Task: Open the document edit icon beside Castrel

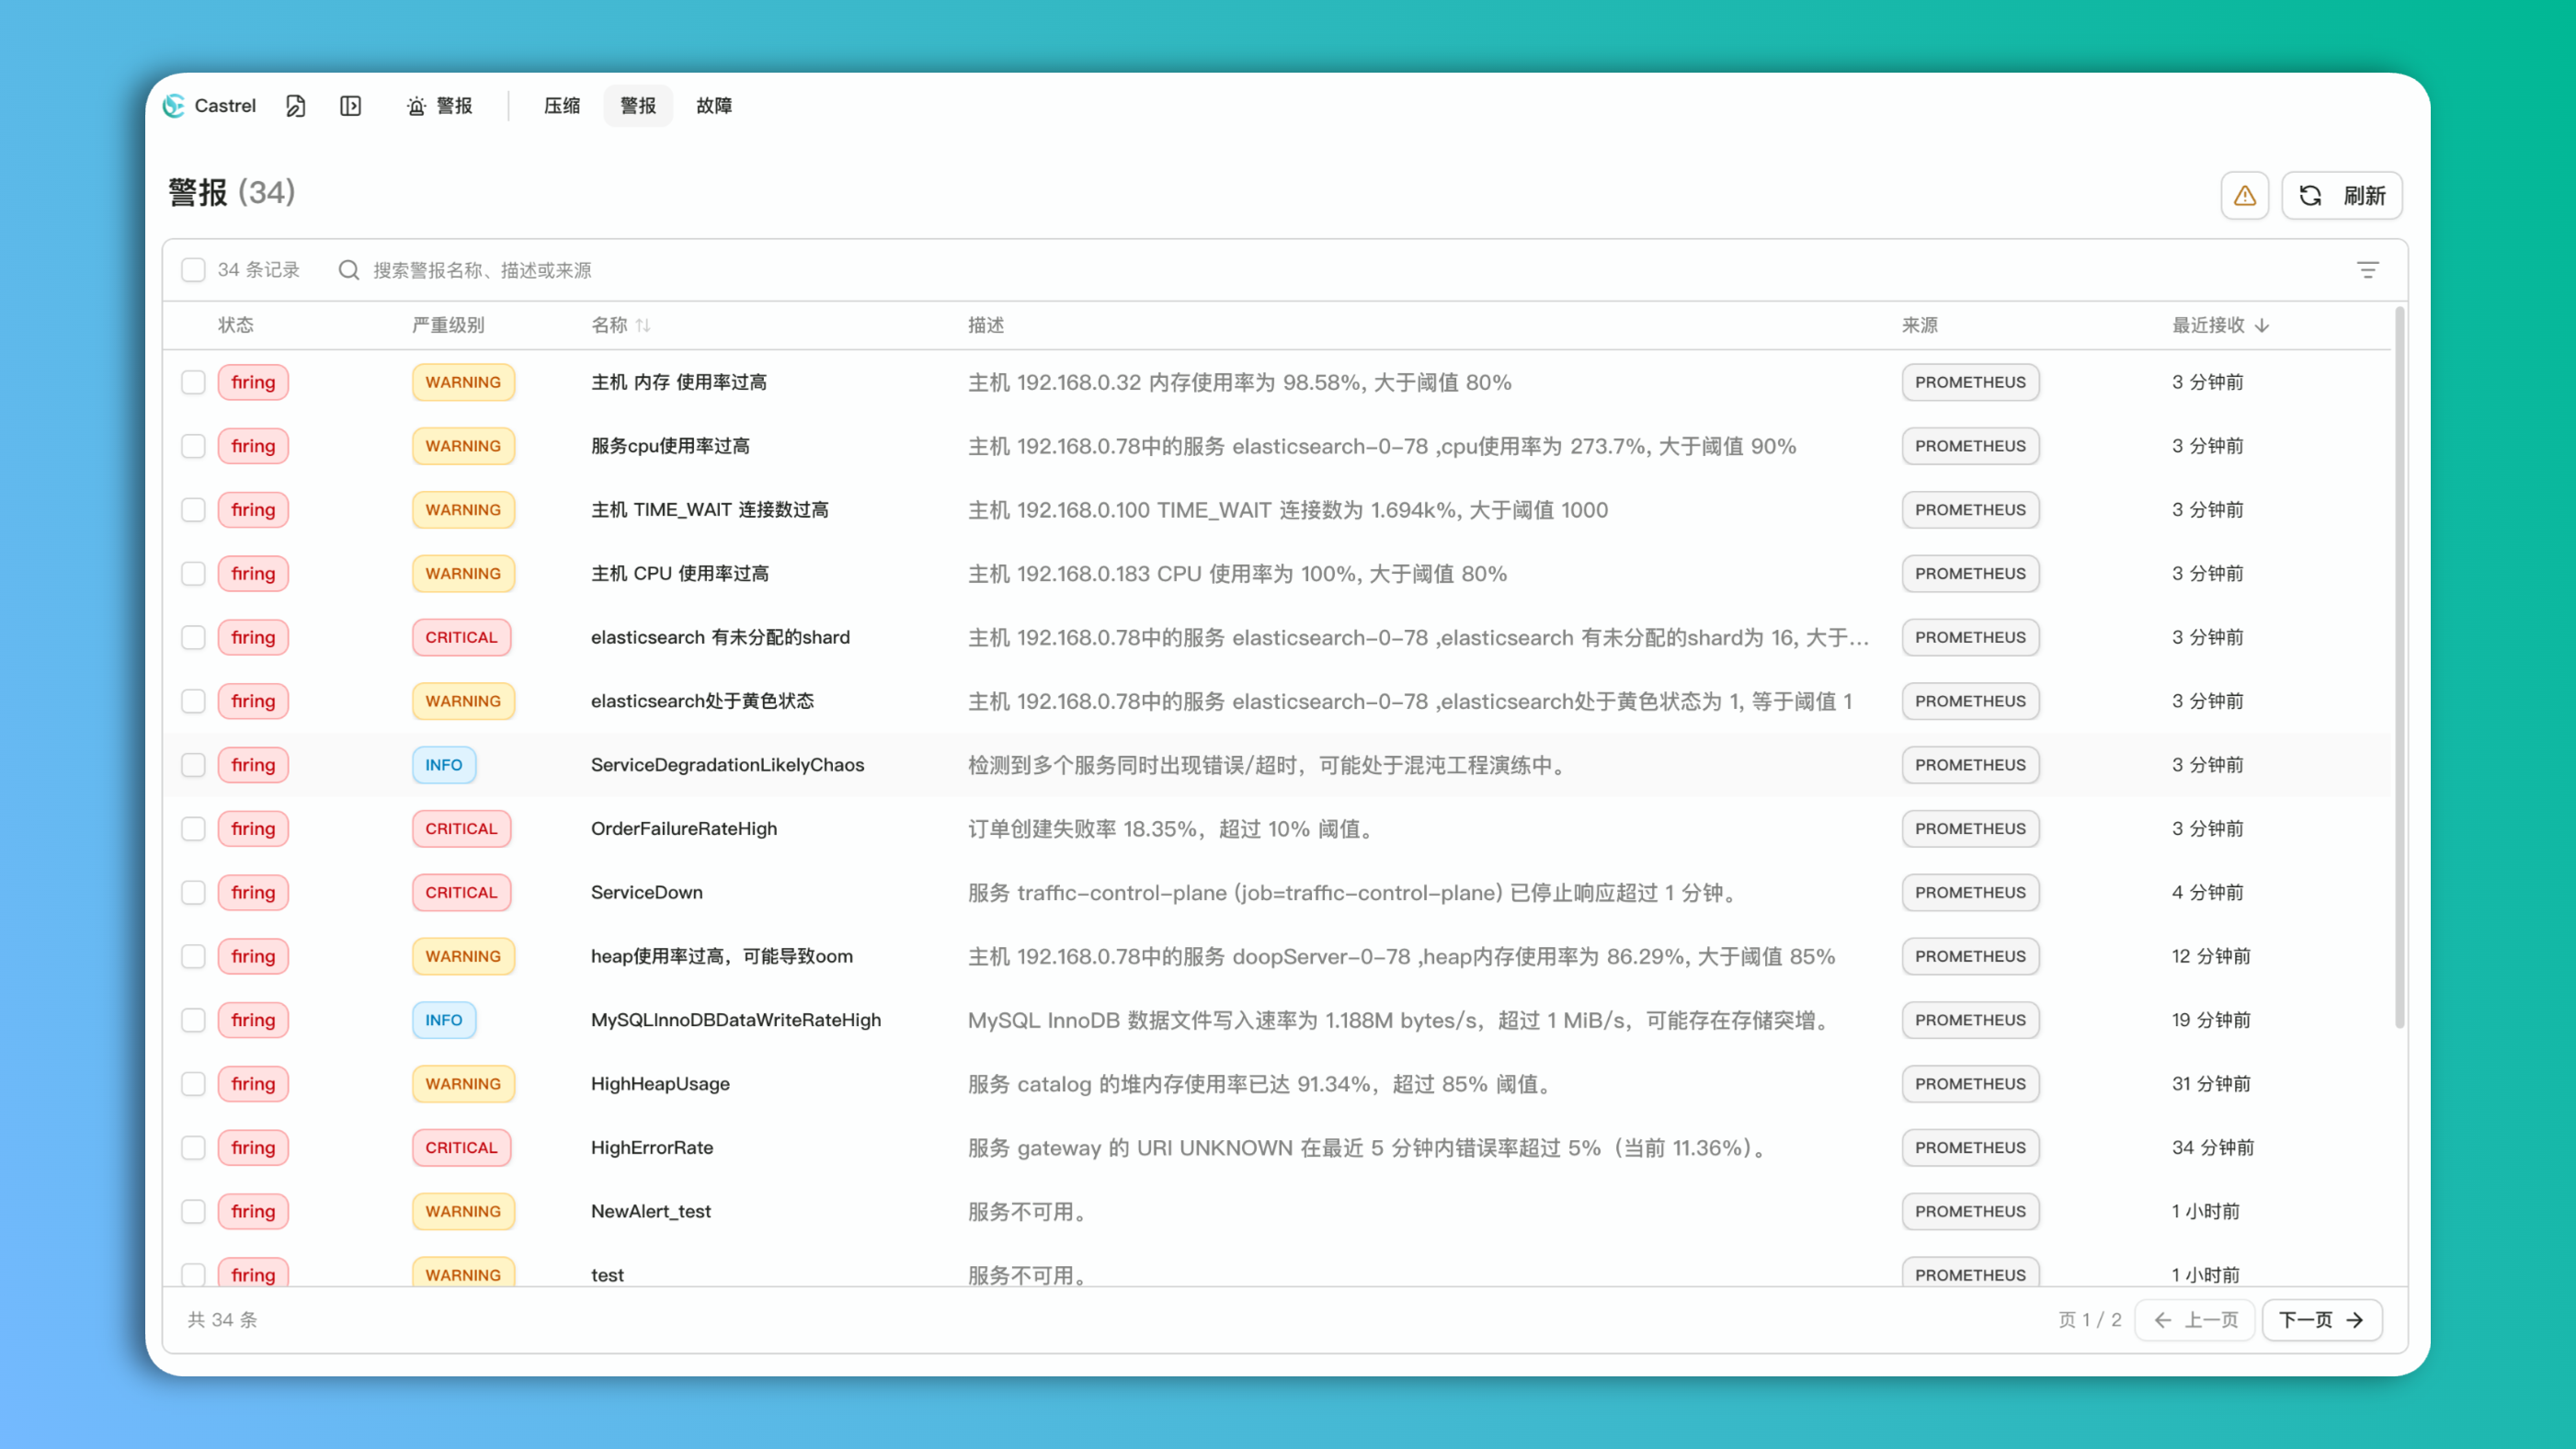Action: point(295,106)
